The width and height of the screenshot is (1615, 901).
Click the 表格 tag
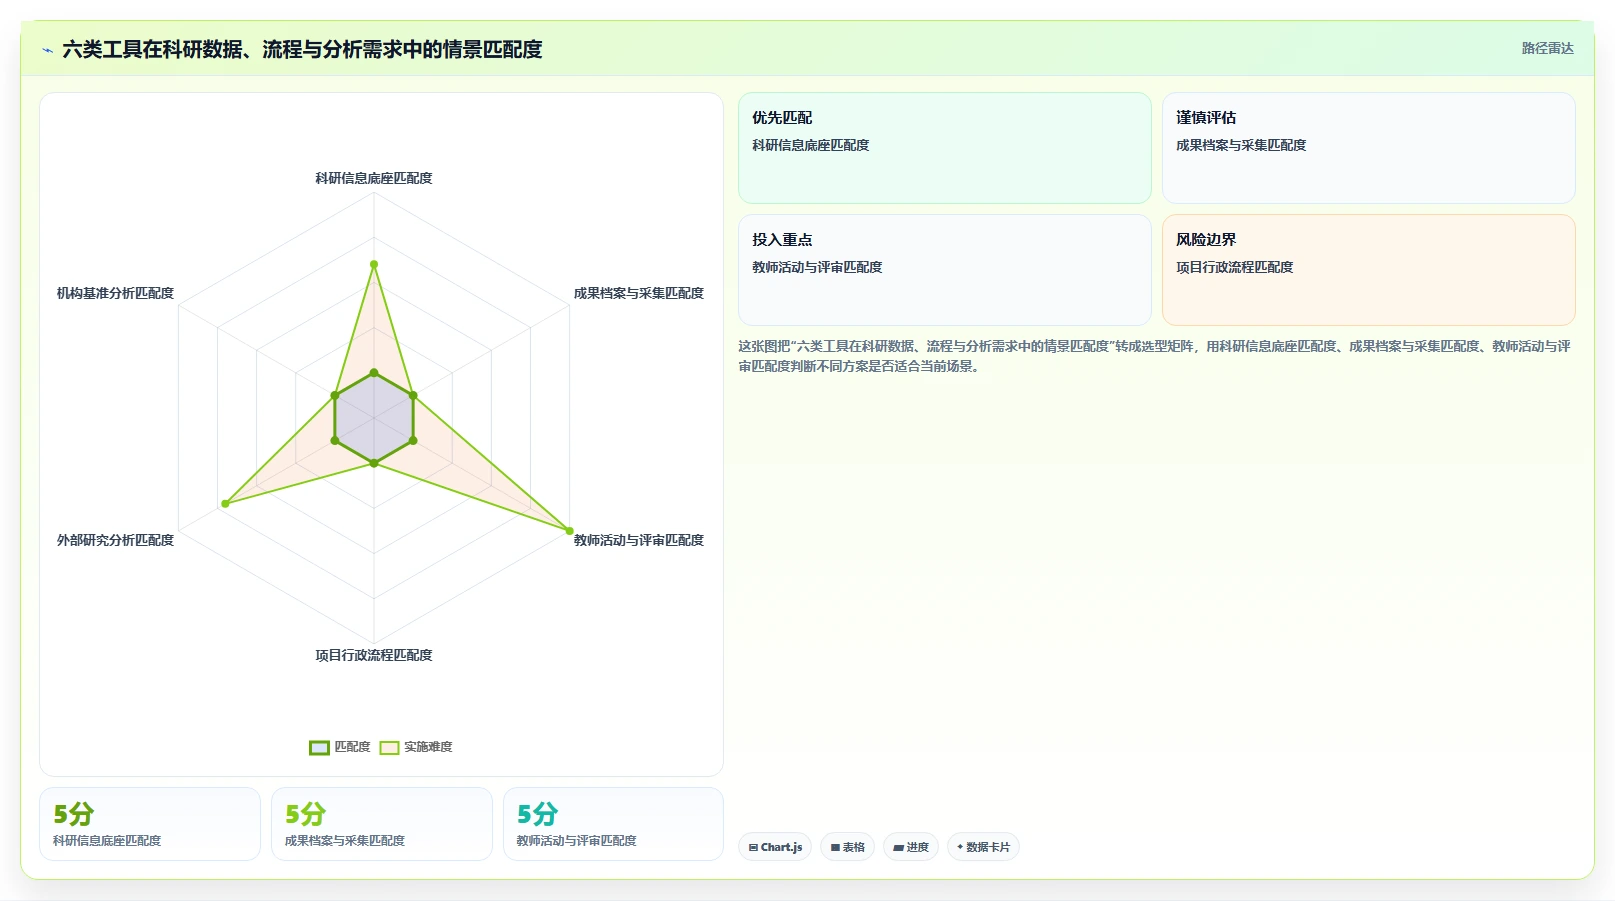[847, 847]
